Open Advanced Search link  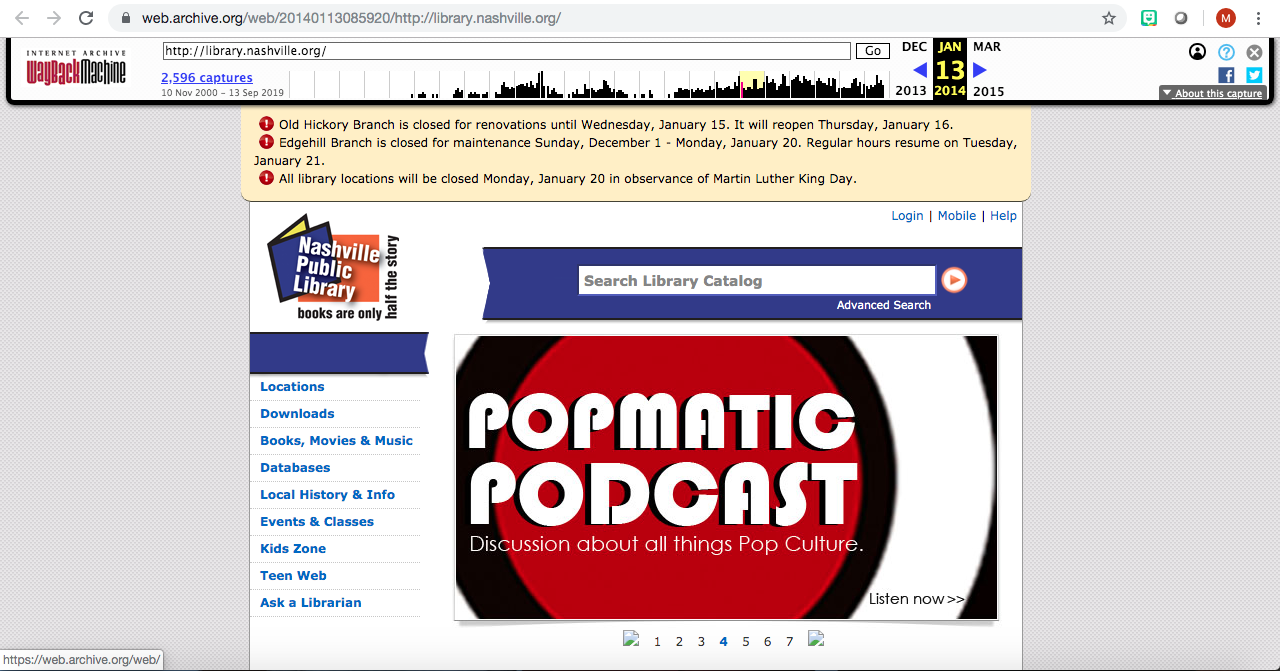[x=884, y=305]
